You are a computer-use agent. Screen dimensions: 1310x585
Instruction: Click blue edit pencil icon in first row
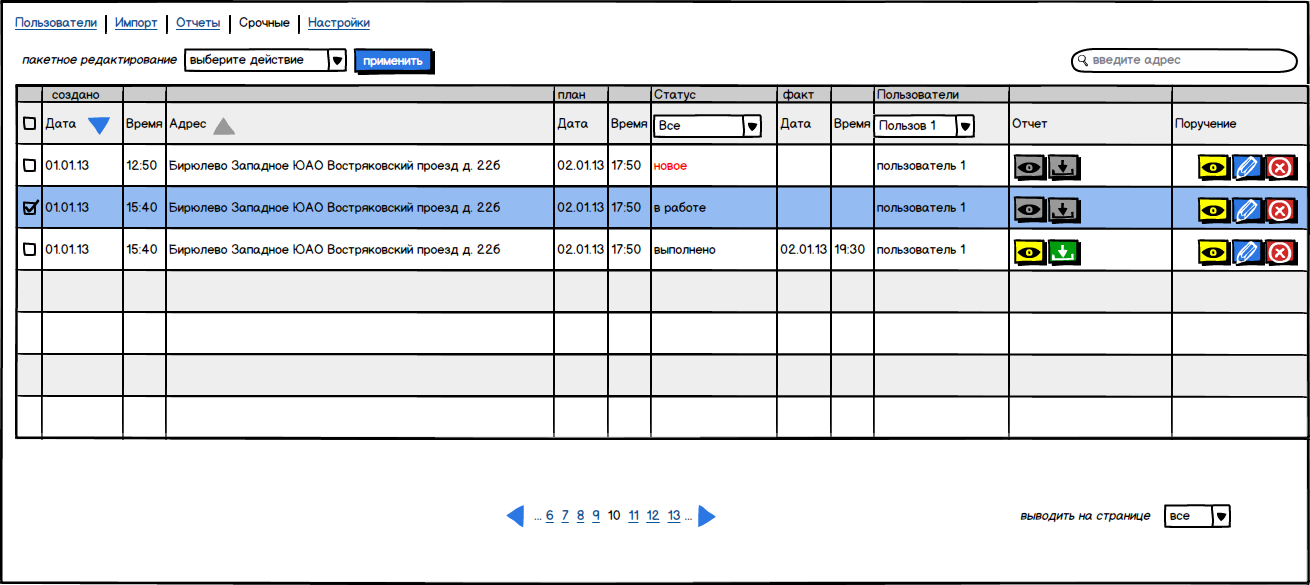tap(1246, 167)
